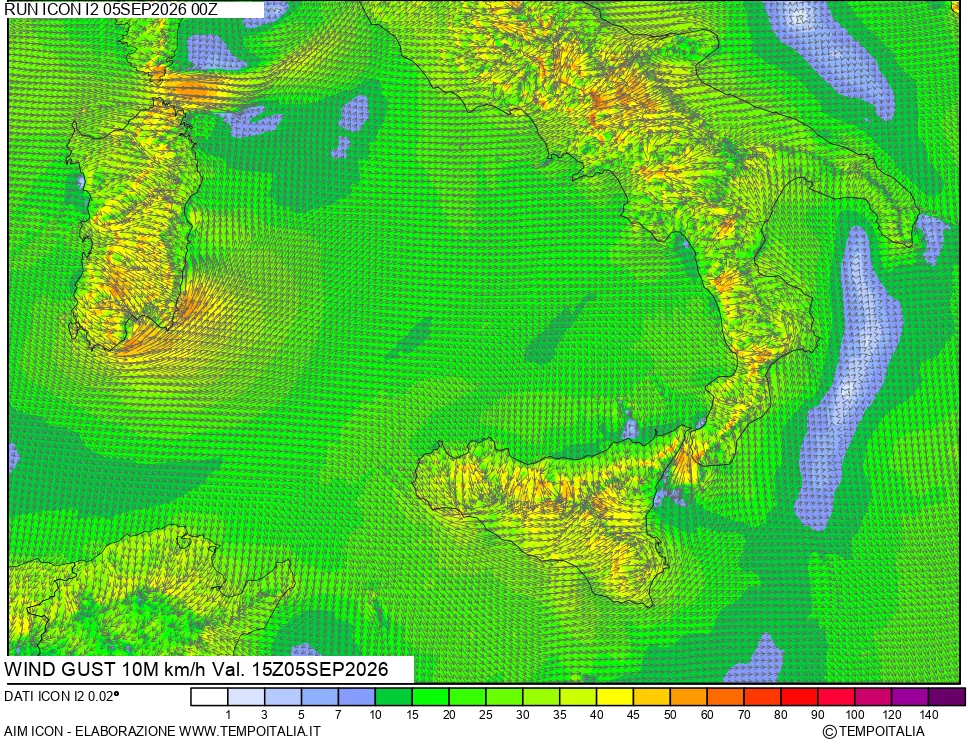Click the legend value label '70'

pos(744,715)
